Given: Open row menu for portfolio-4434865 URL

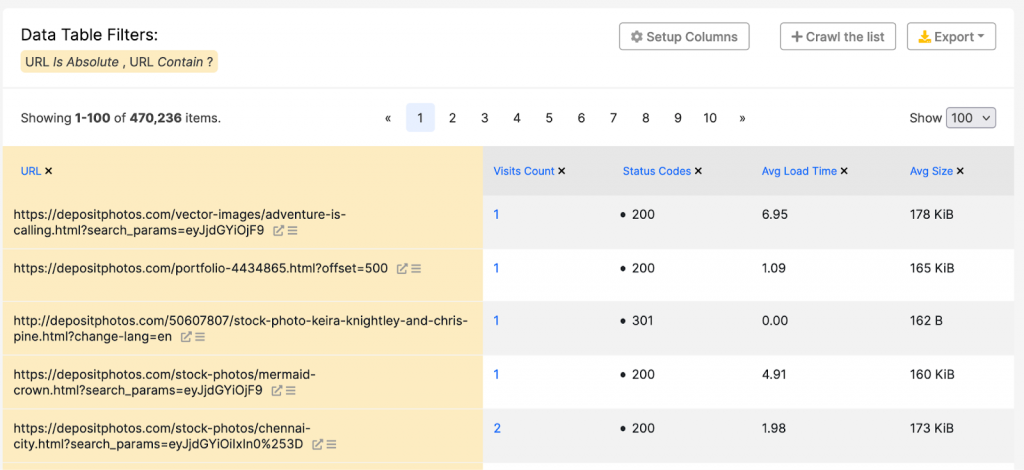Looking at the screenshot, I should [x=416, y=268].
